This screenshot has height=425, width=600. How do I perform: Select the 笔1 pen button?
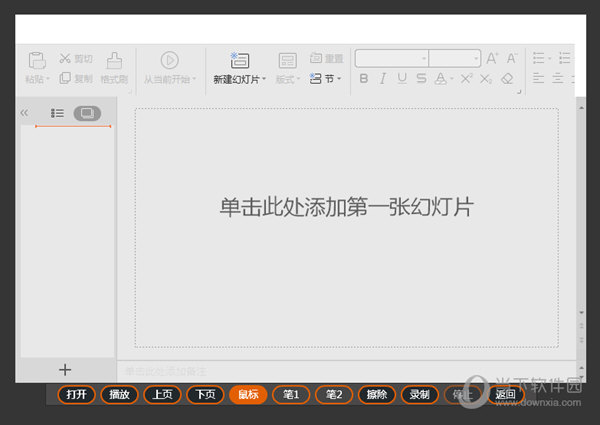click(x=291, y=394)
